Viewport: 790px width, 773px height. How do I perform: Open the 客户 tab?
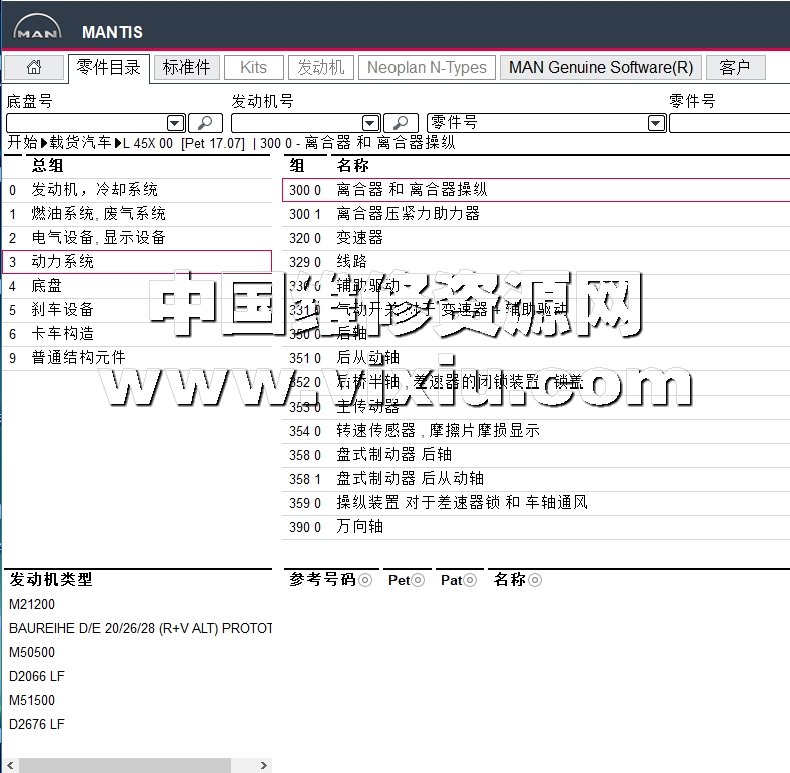click(x=735, y=68)
